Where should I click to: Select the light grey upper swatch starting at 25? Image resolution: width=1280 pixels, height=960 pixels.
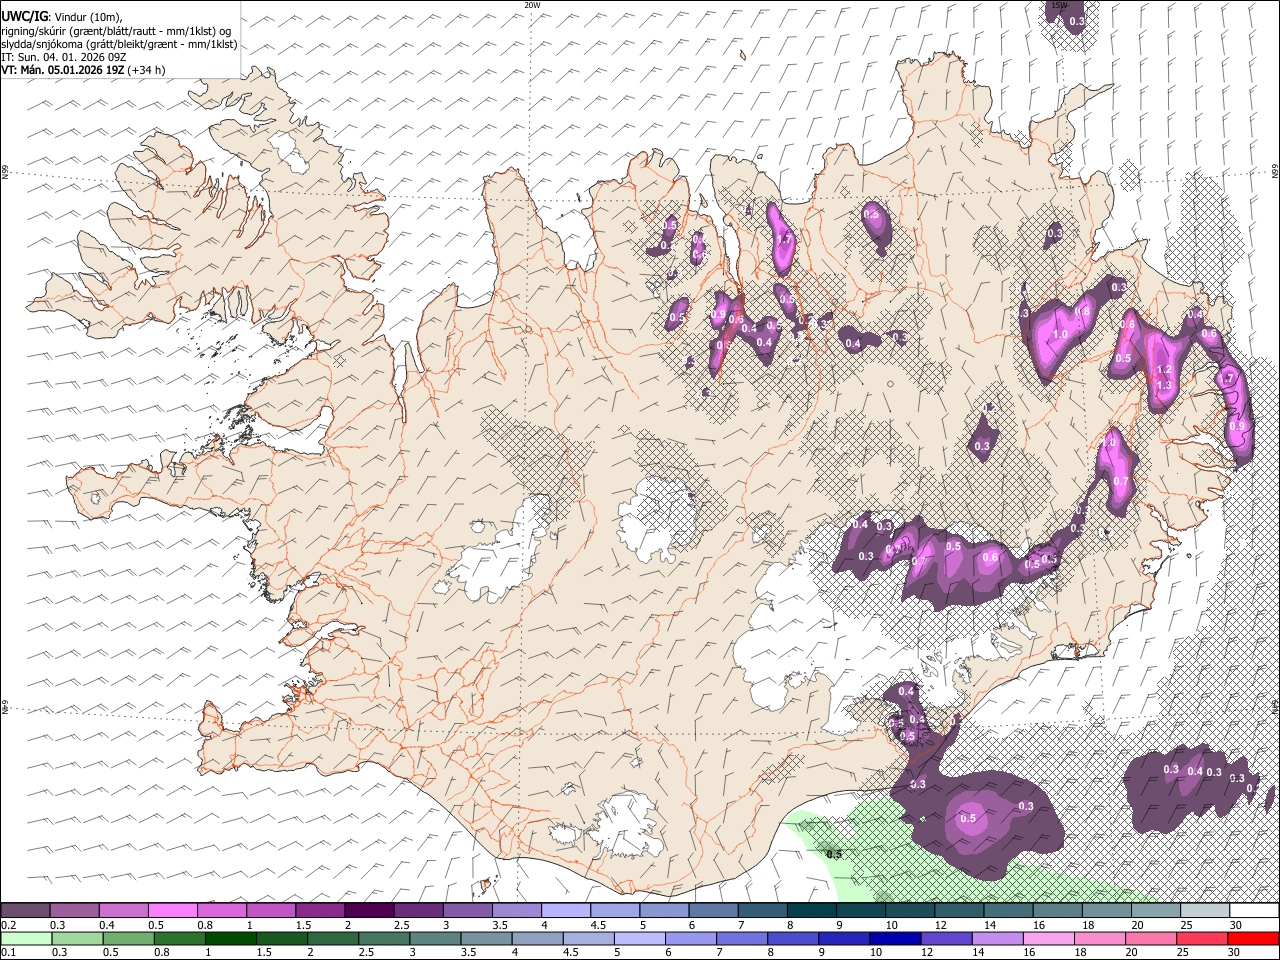coord(1204,910)
